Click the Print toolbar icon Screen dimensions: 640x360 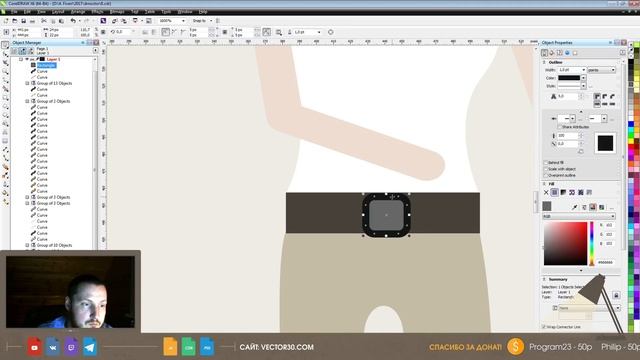coord(32,21)
